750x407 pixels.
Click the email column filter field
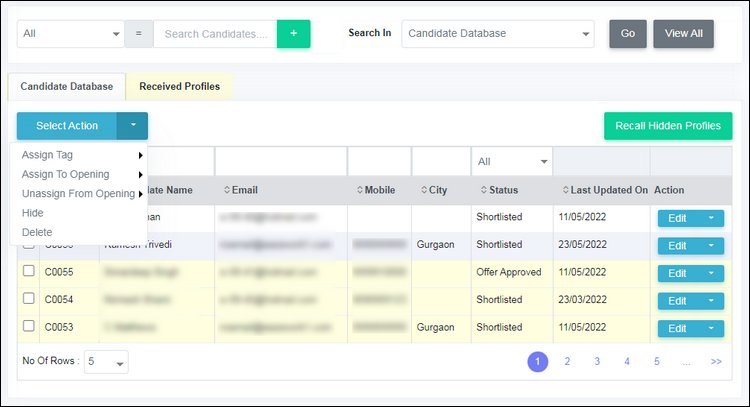(281, 162)
